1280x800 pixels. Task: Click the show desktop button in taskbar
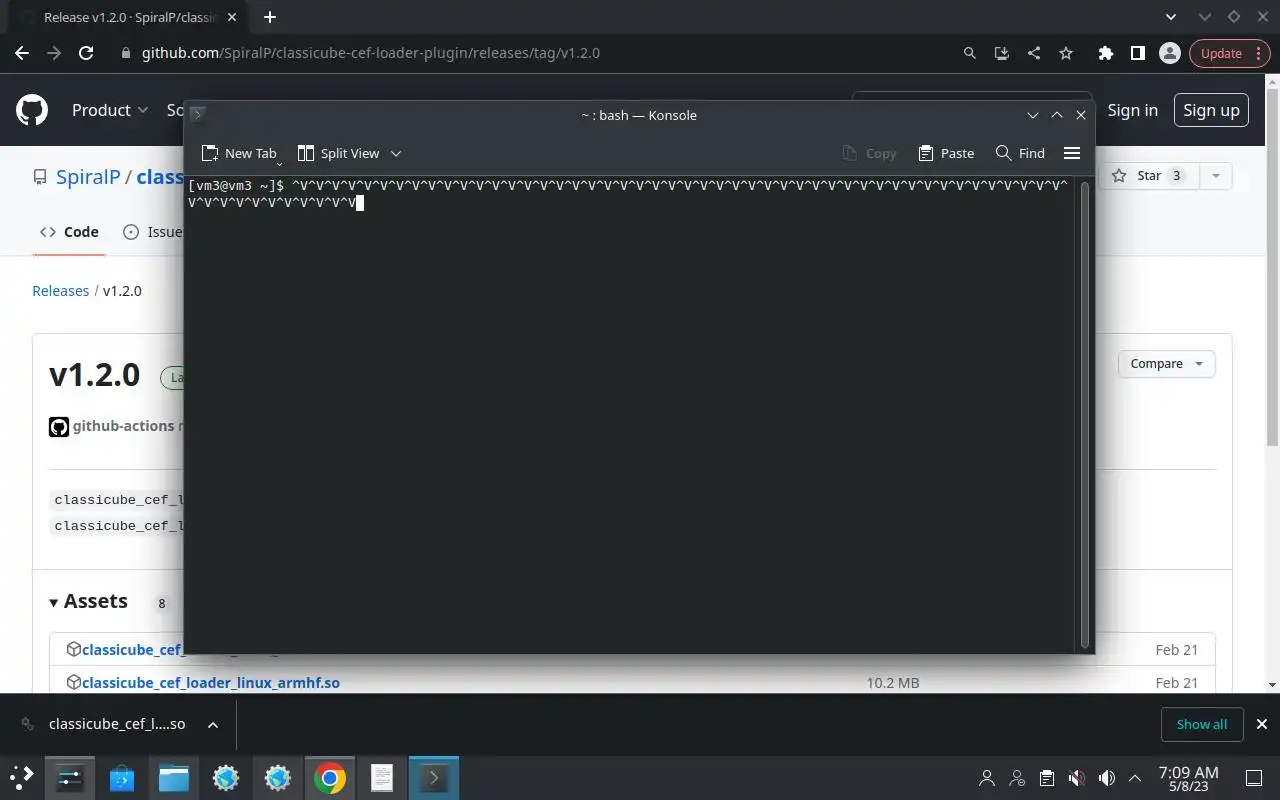(x=1254, y=778)
